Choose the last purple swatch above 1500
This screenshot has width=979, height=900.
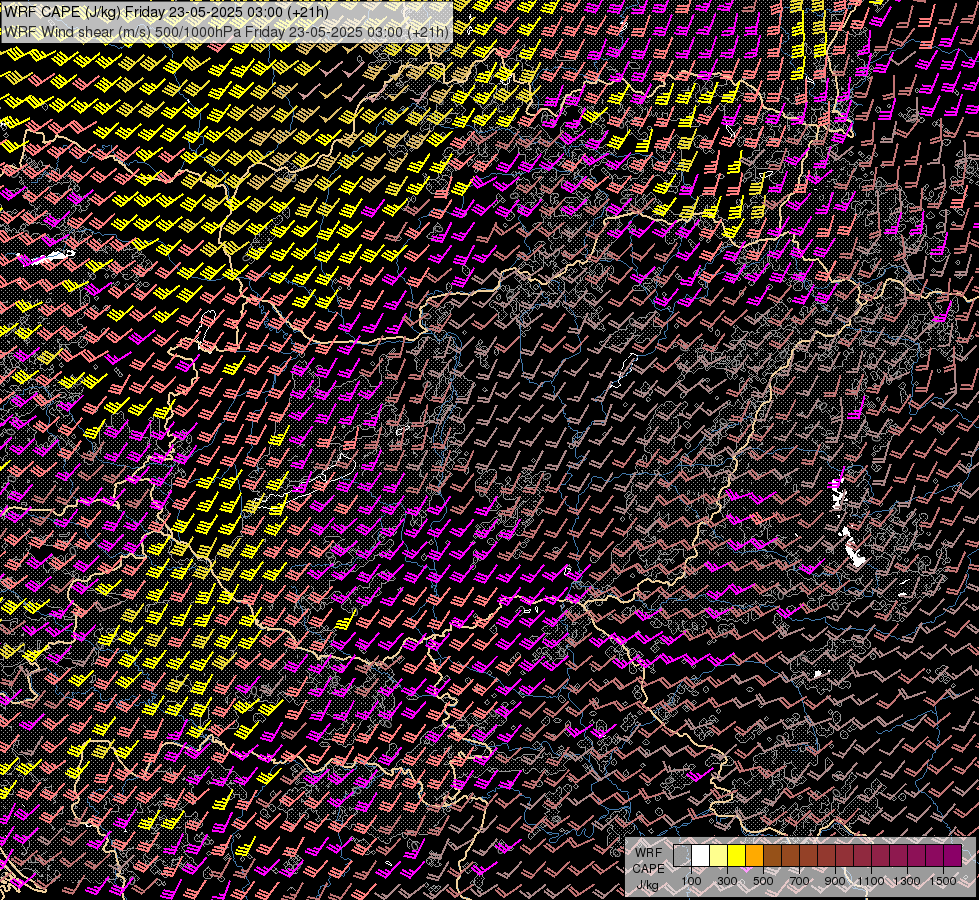(953, 855)
